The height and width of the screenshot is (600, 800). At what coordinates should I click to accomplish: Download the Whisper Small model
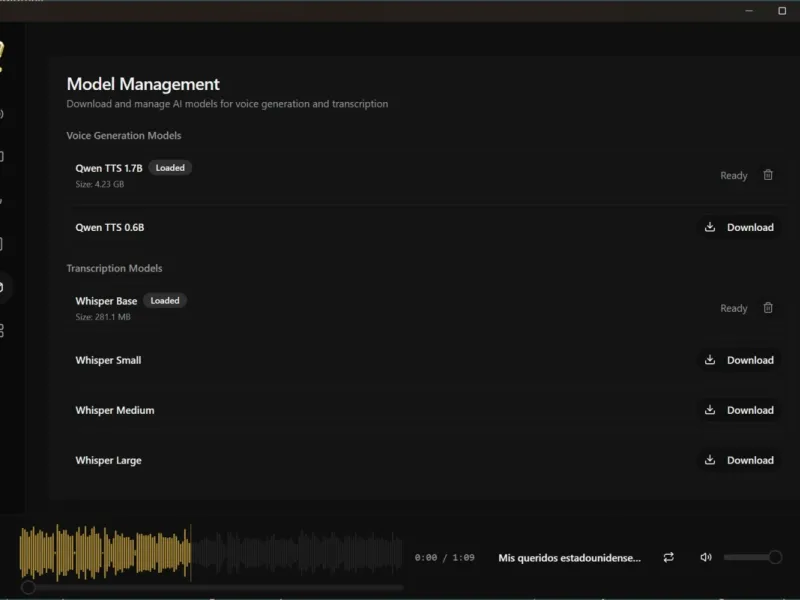739,360
